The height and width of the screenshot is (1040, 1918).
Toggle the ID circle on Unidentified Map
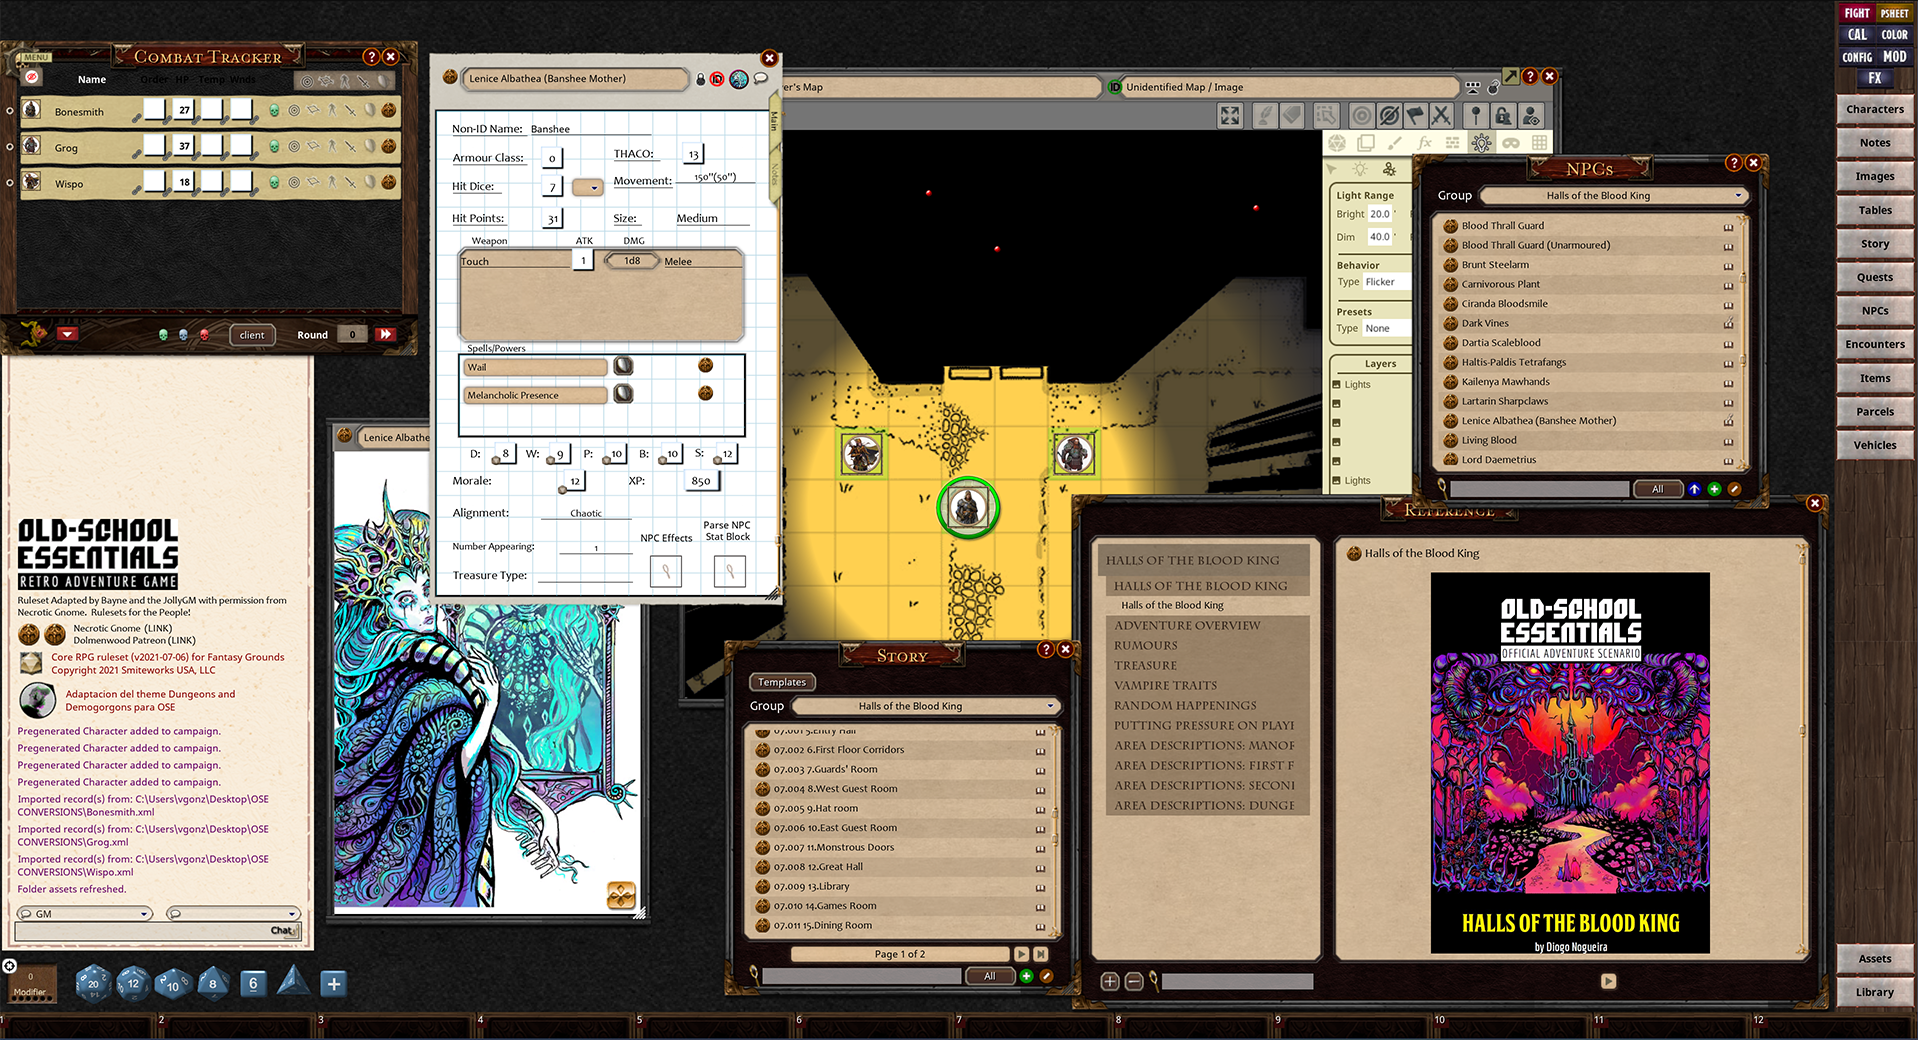1115,87
